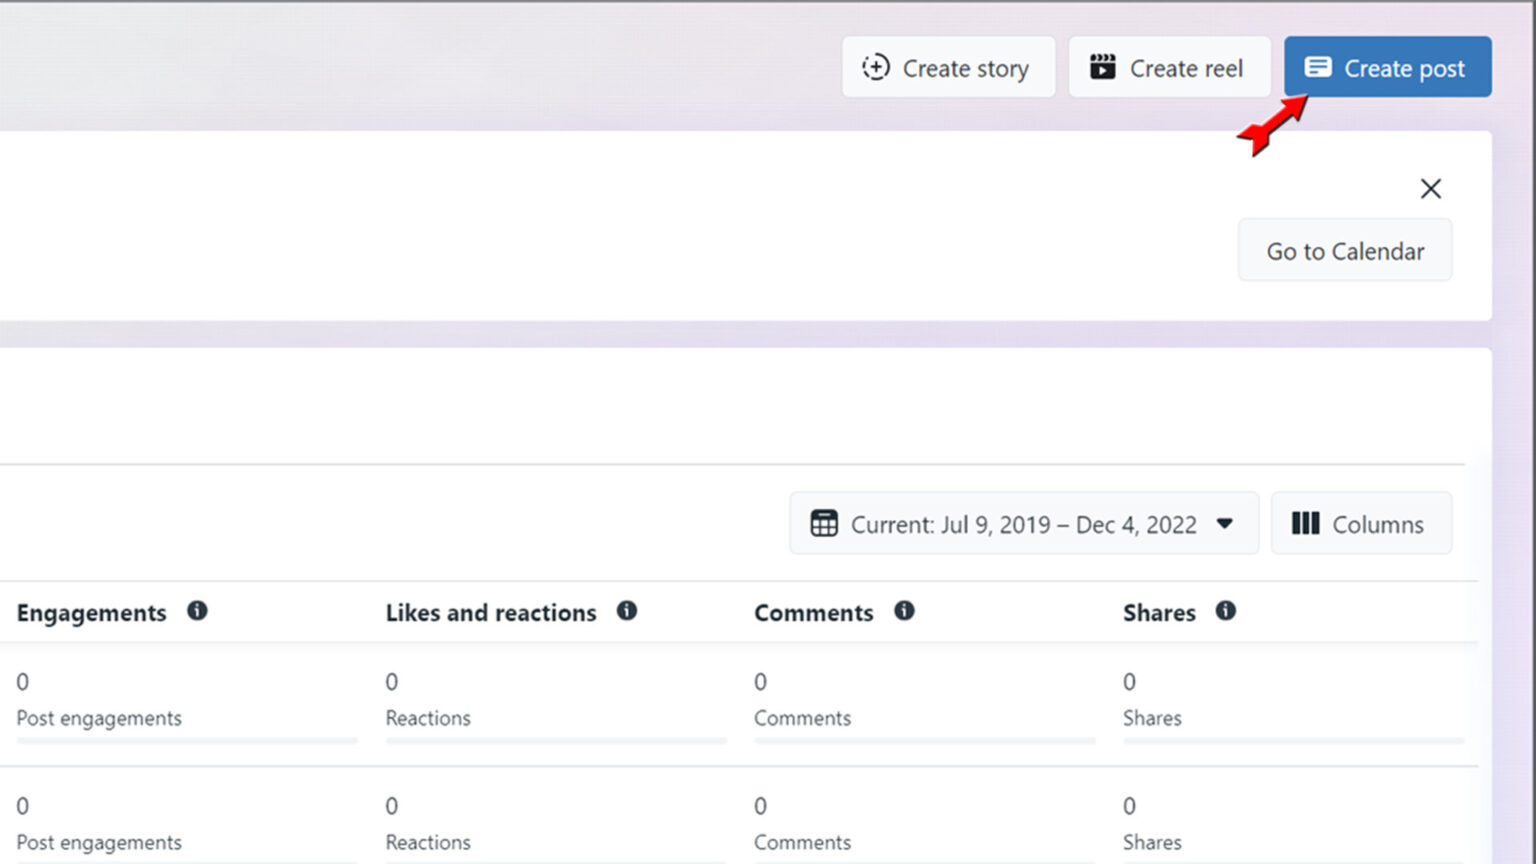
Task: Click the Create reel button label
Action: (x=1186, y=69)
